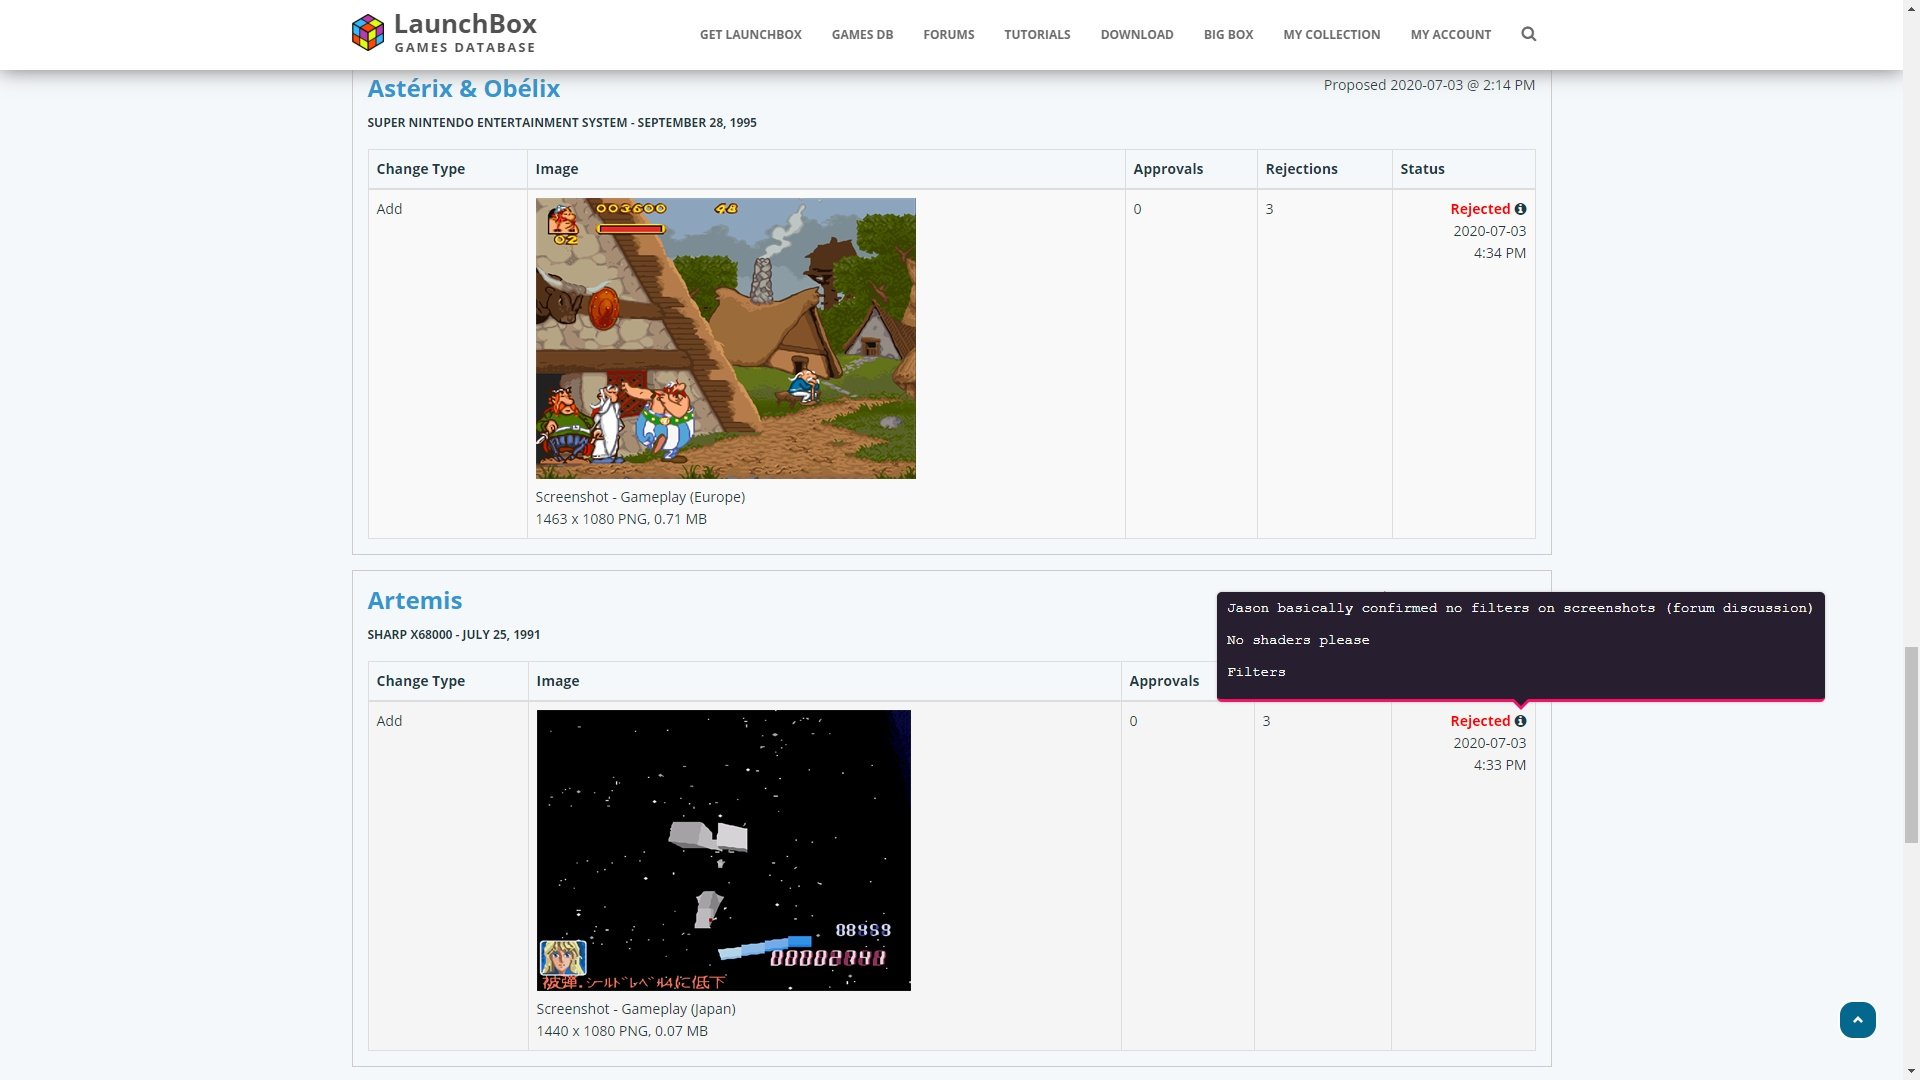Select DOWNLOAD in top navigation

1137,34
